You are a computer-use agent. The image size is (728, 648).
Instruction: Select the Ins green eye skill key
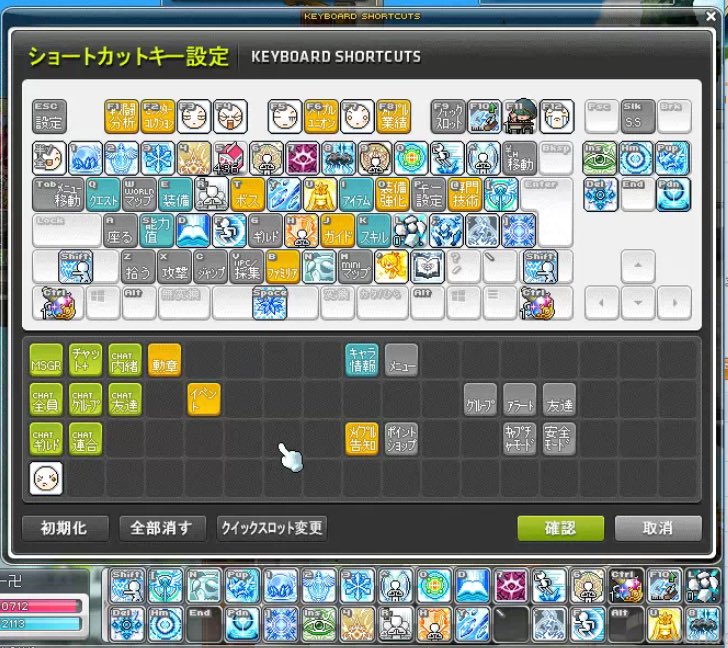coord(600,158)
